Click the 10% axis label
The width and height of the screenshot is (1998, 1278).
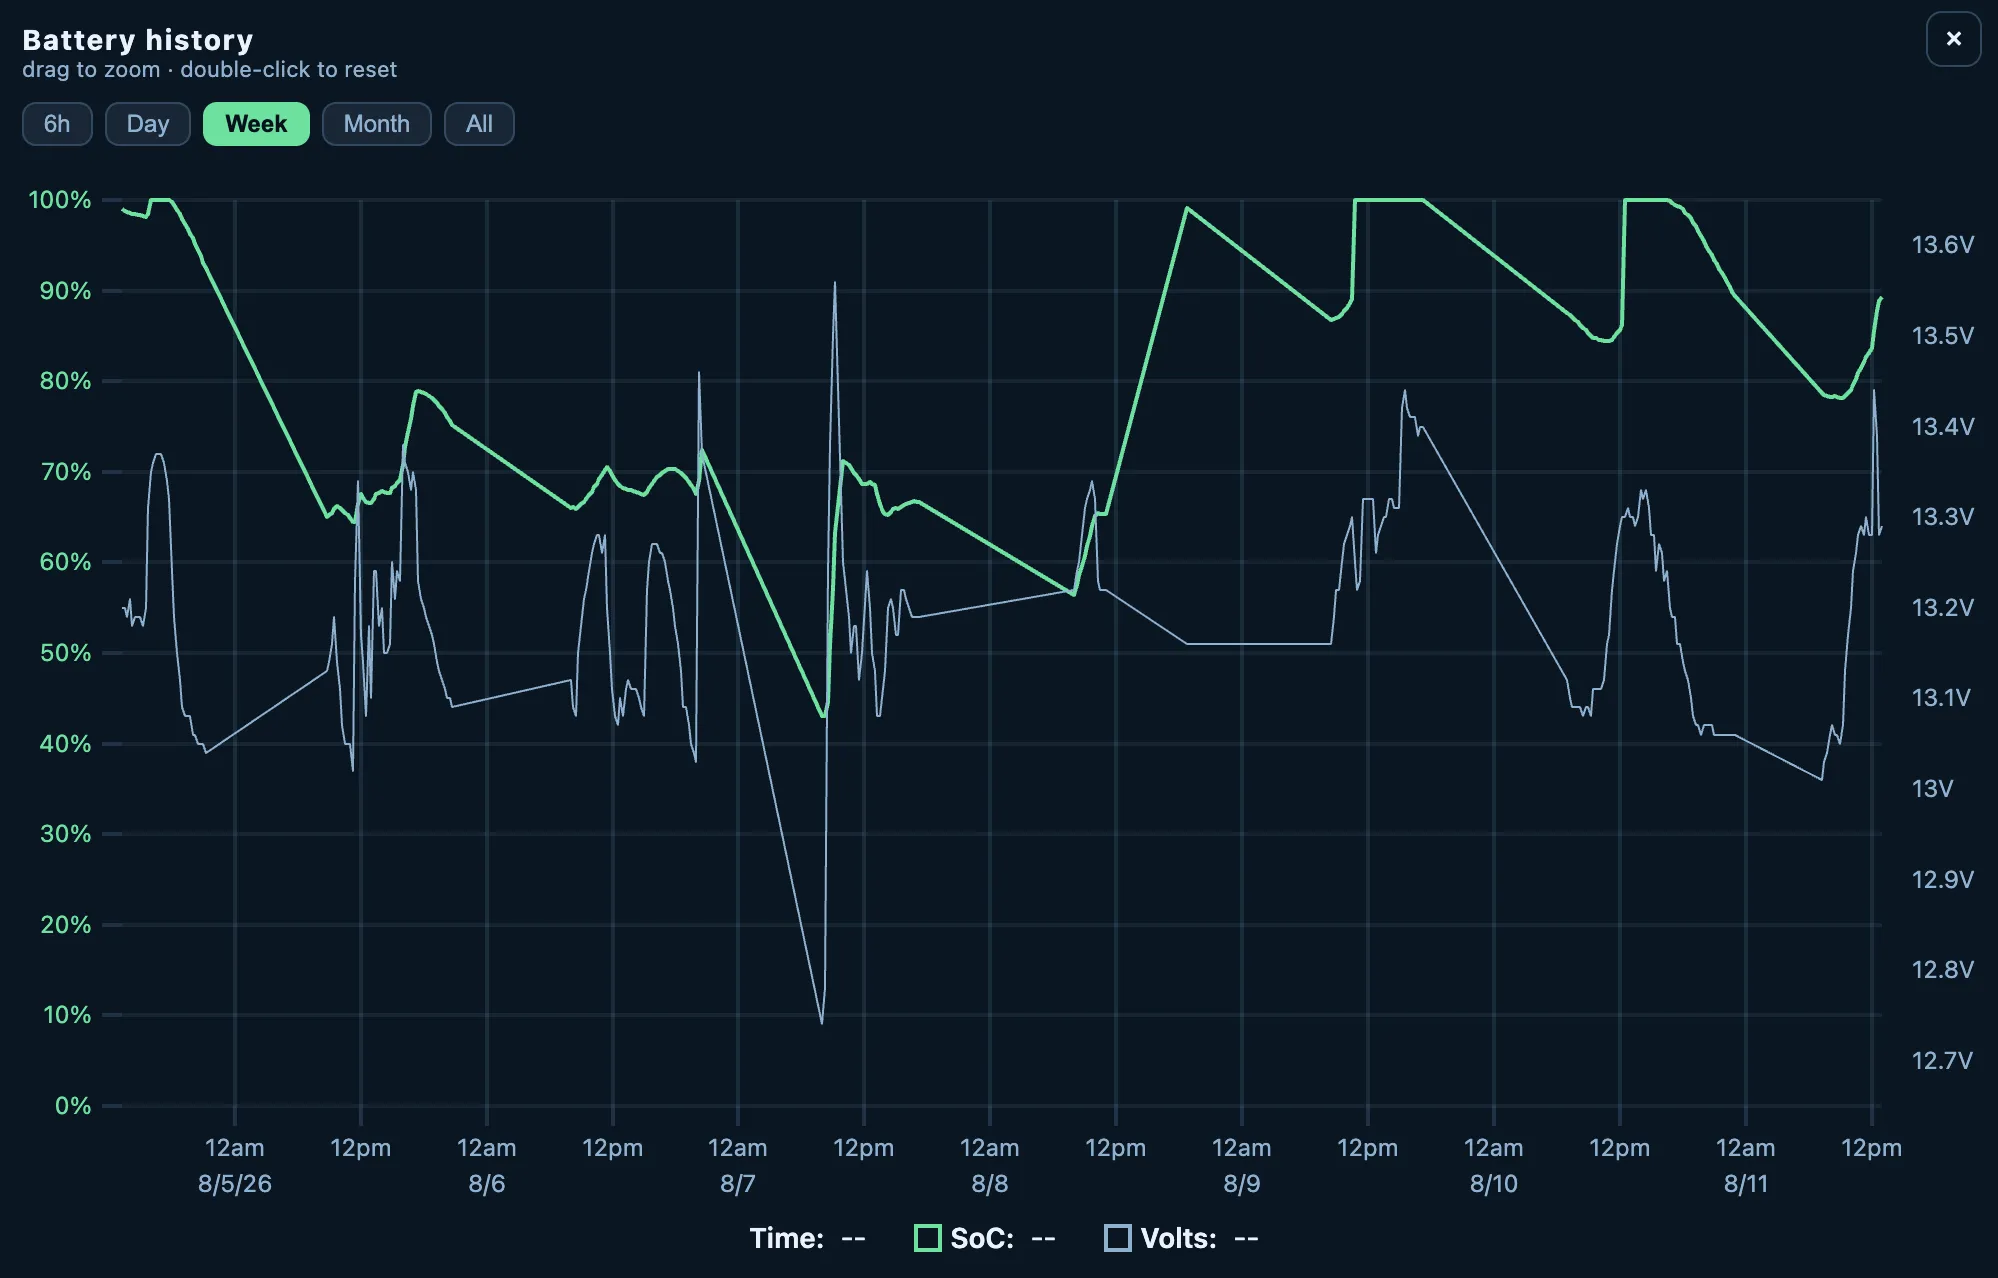(x=67, y=1015)
